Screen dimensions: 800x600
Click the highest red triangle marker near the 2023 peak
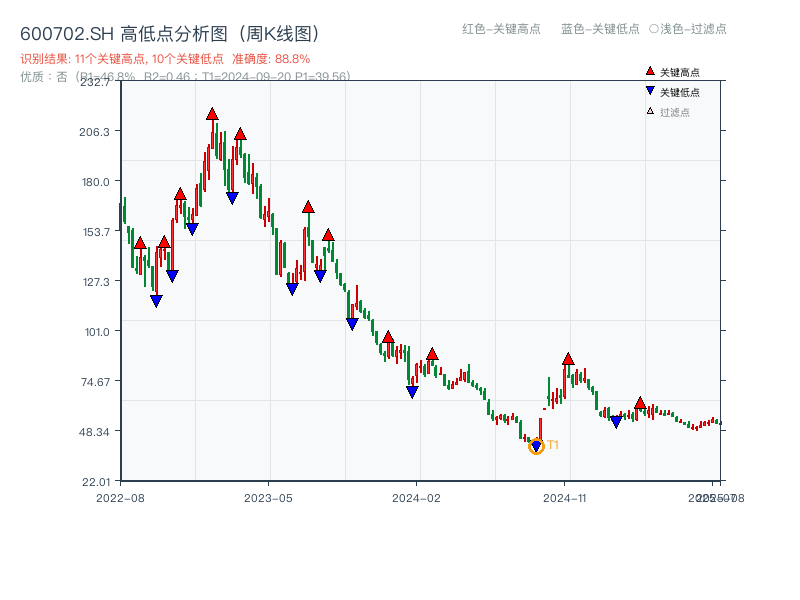(211, 115)
